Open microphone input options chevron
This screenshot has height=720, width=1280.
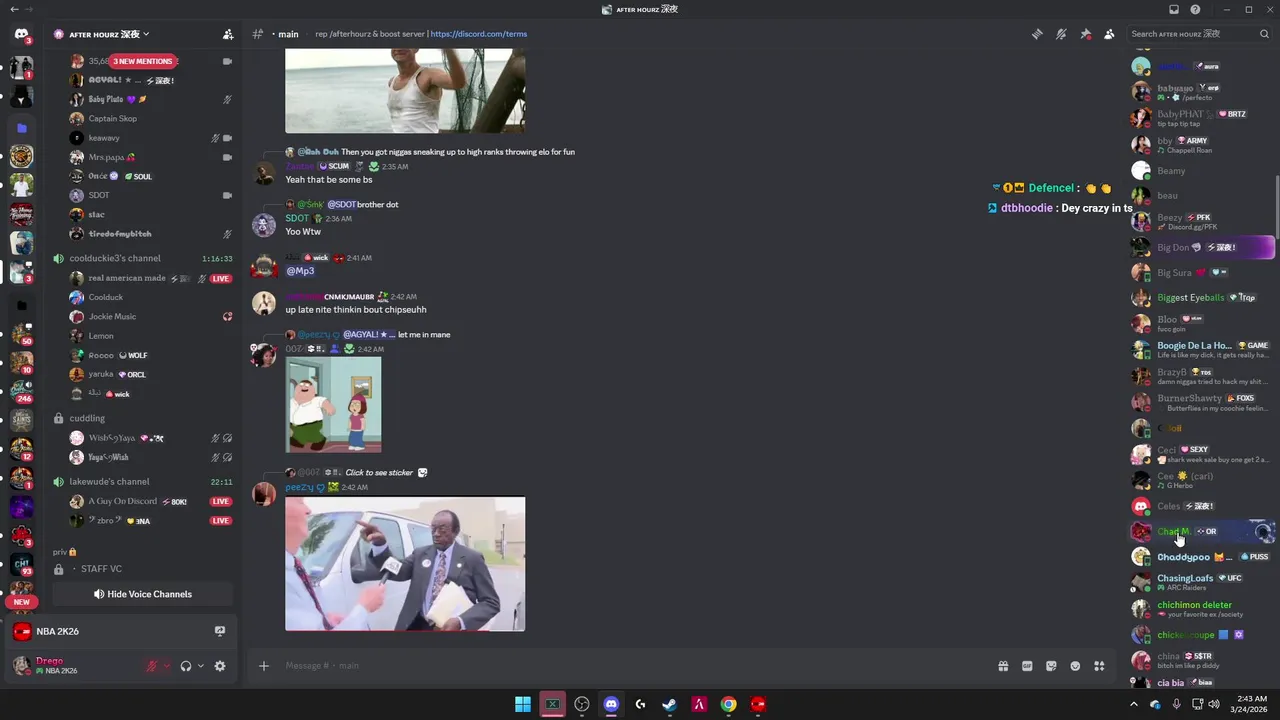(167, 666)
